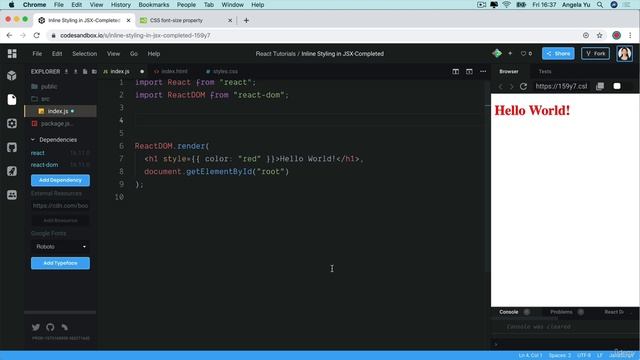
Task: Click the green sandbox template icon
Action: click(x=497, y=53)
